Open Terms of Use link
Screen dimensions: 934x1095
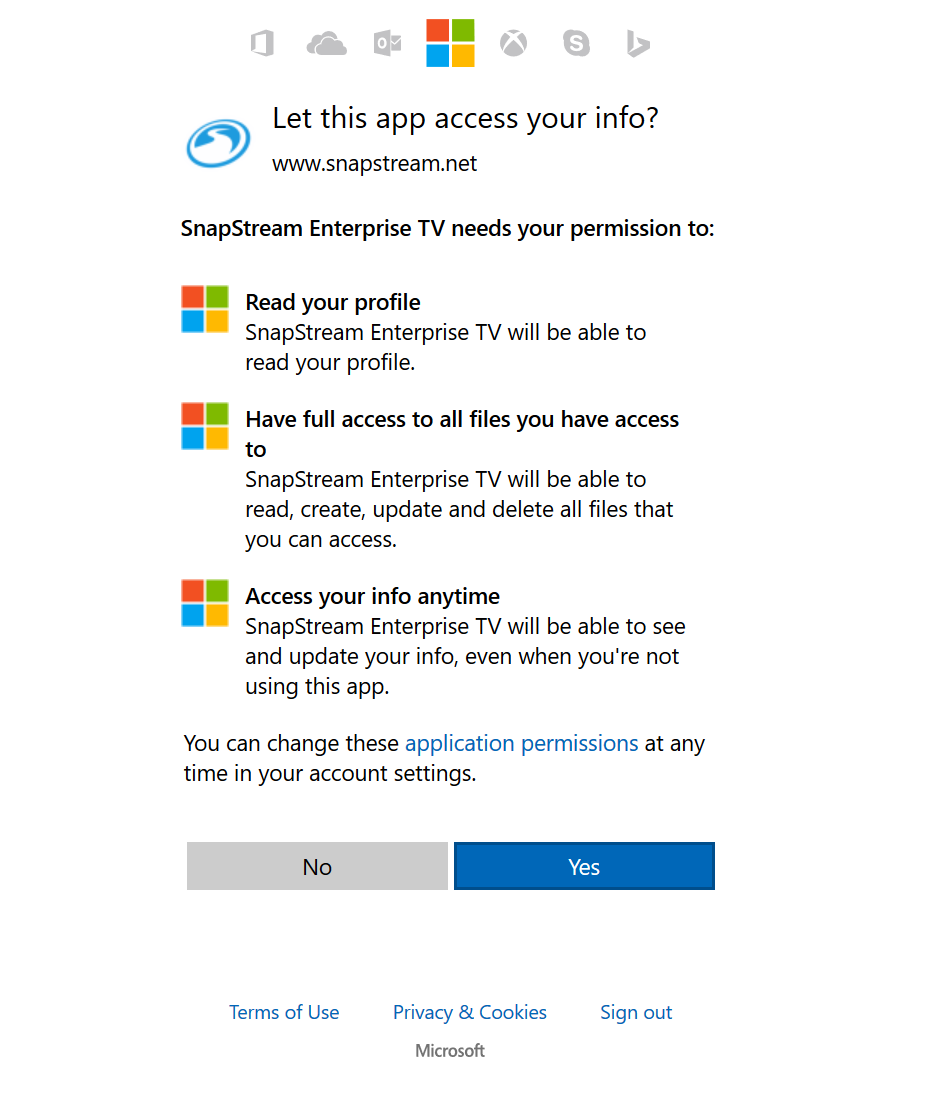284,1012
